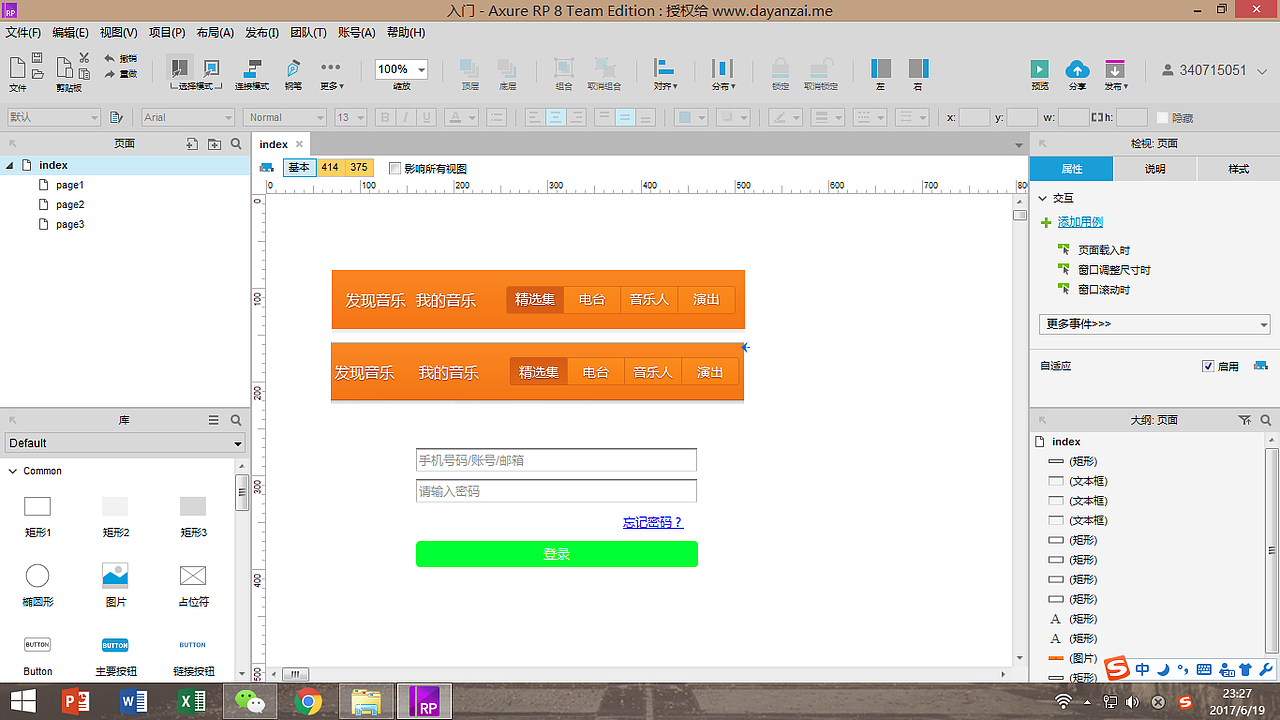
Task: Toggle the adaptive enable (启用) checkbox
Action: tap(1208, 367)
